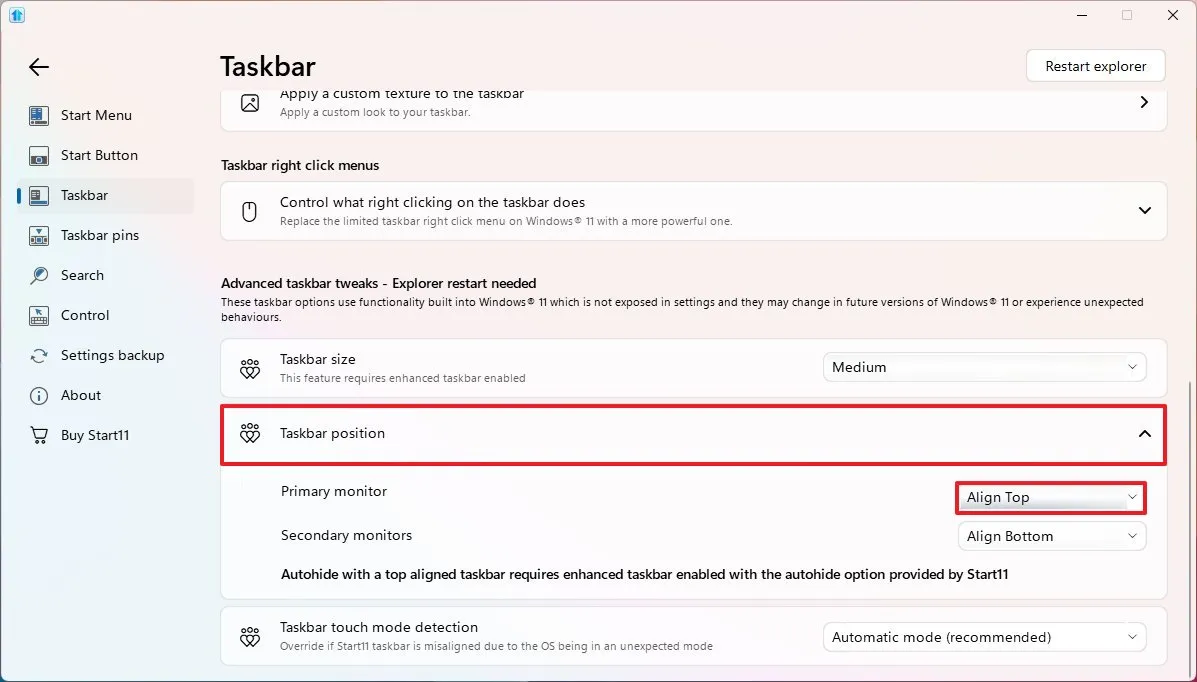Click the back arrow icon
The image size is (1197, 682).
38,67
